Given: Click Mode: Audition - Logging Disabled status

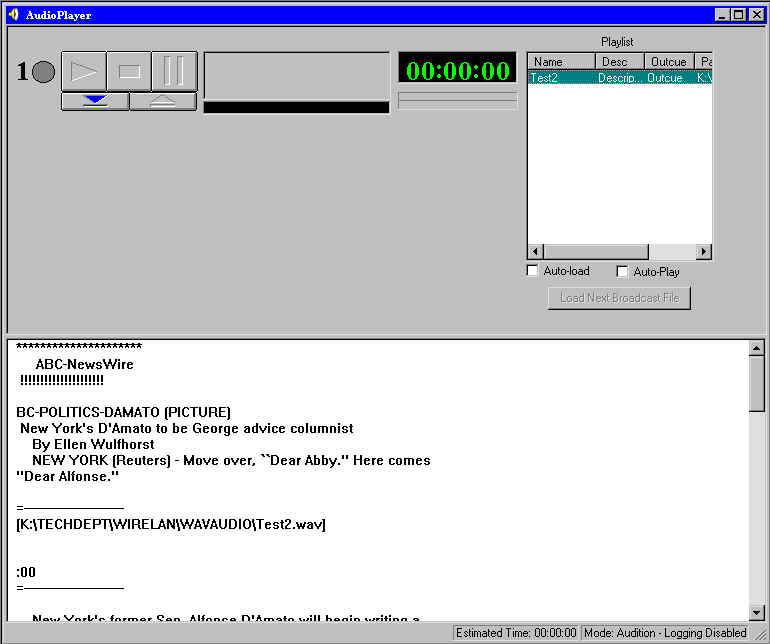Looking at the screenshot, I should tap(665, 633).
